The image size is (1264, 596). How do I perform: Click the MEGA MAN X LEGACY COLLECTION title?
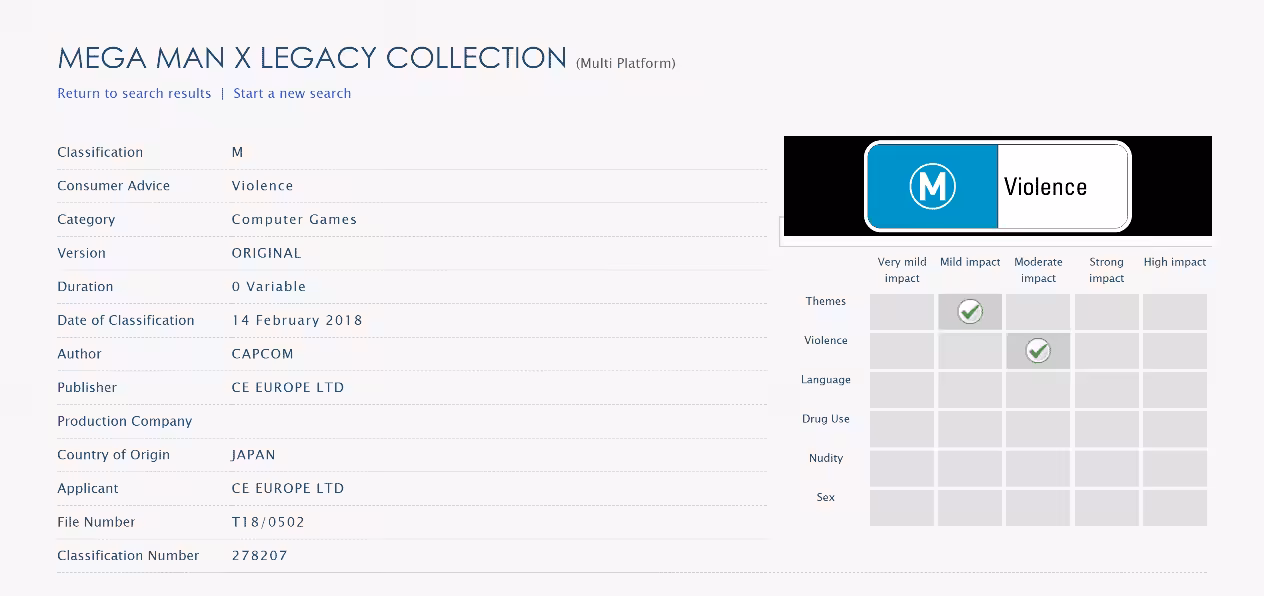coord(310,58)
